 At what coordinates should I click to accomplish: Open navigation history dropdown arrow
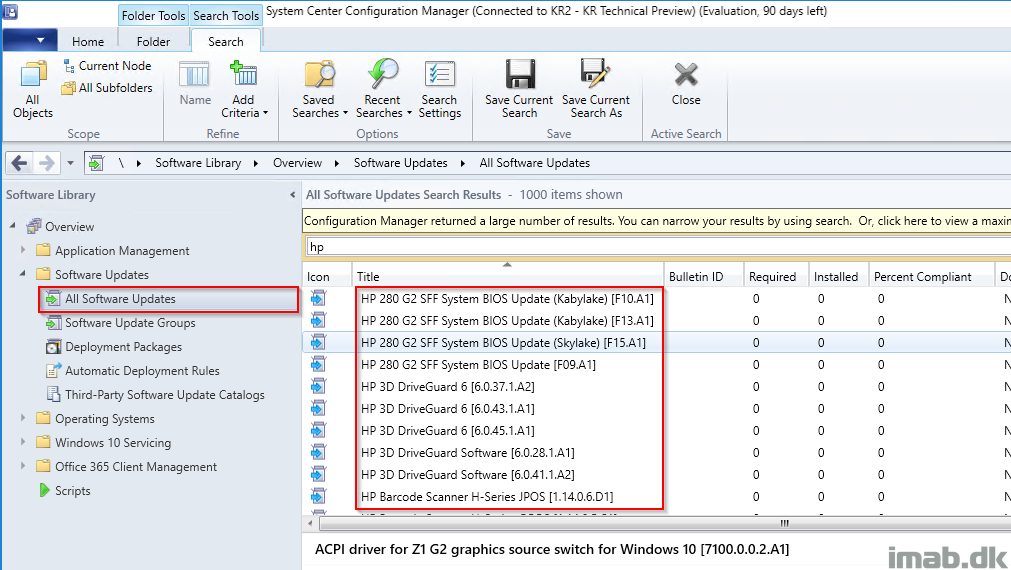[x=70, y=163]
